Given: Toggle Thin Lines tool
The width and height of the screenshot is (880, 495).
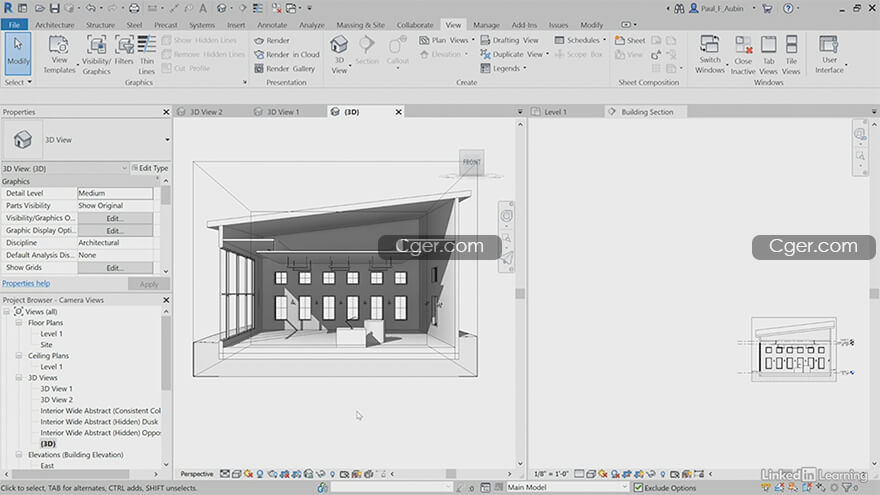Looking at the screenshot, I should click(146, 54).
